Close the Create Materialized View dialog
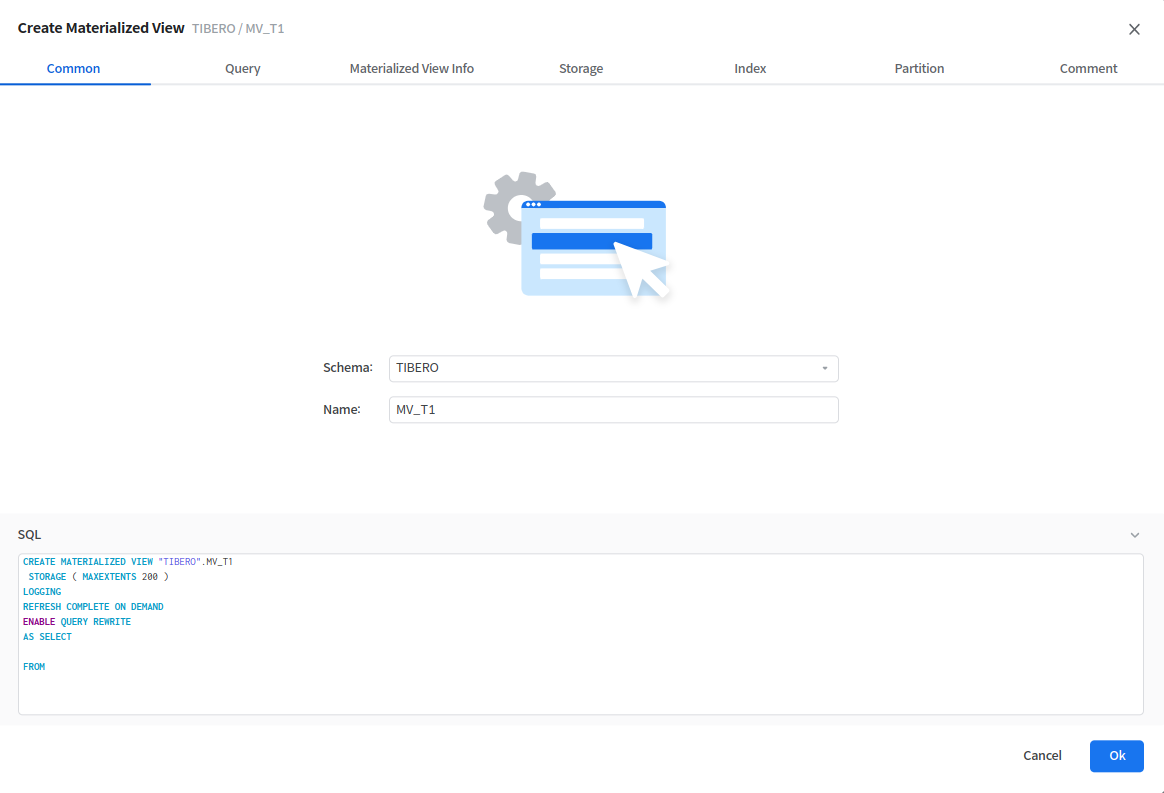Viewport: 1164px width, 793px height. point(1134,29)
